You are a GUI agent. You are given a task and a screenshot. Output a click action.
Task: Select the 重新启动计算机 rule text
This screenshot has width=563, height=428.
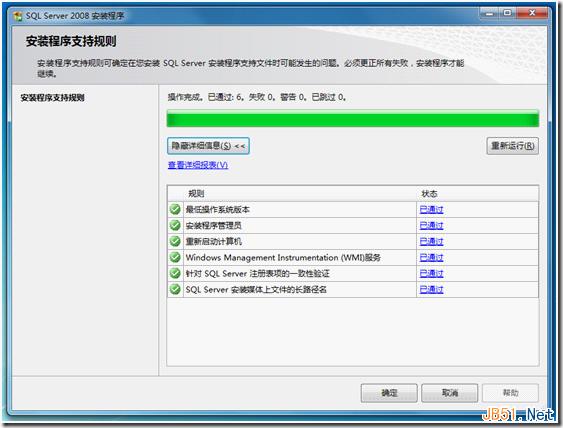pyautogui.click(x=214, y=241)
